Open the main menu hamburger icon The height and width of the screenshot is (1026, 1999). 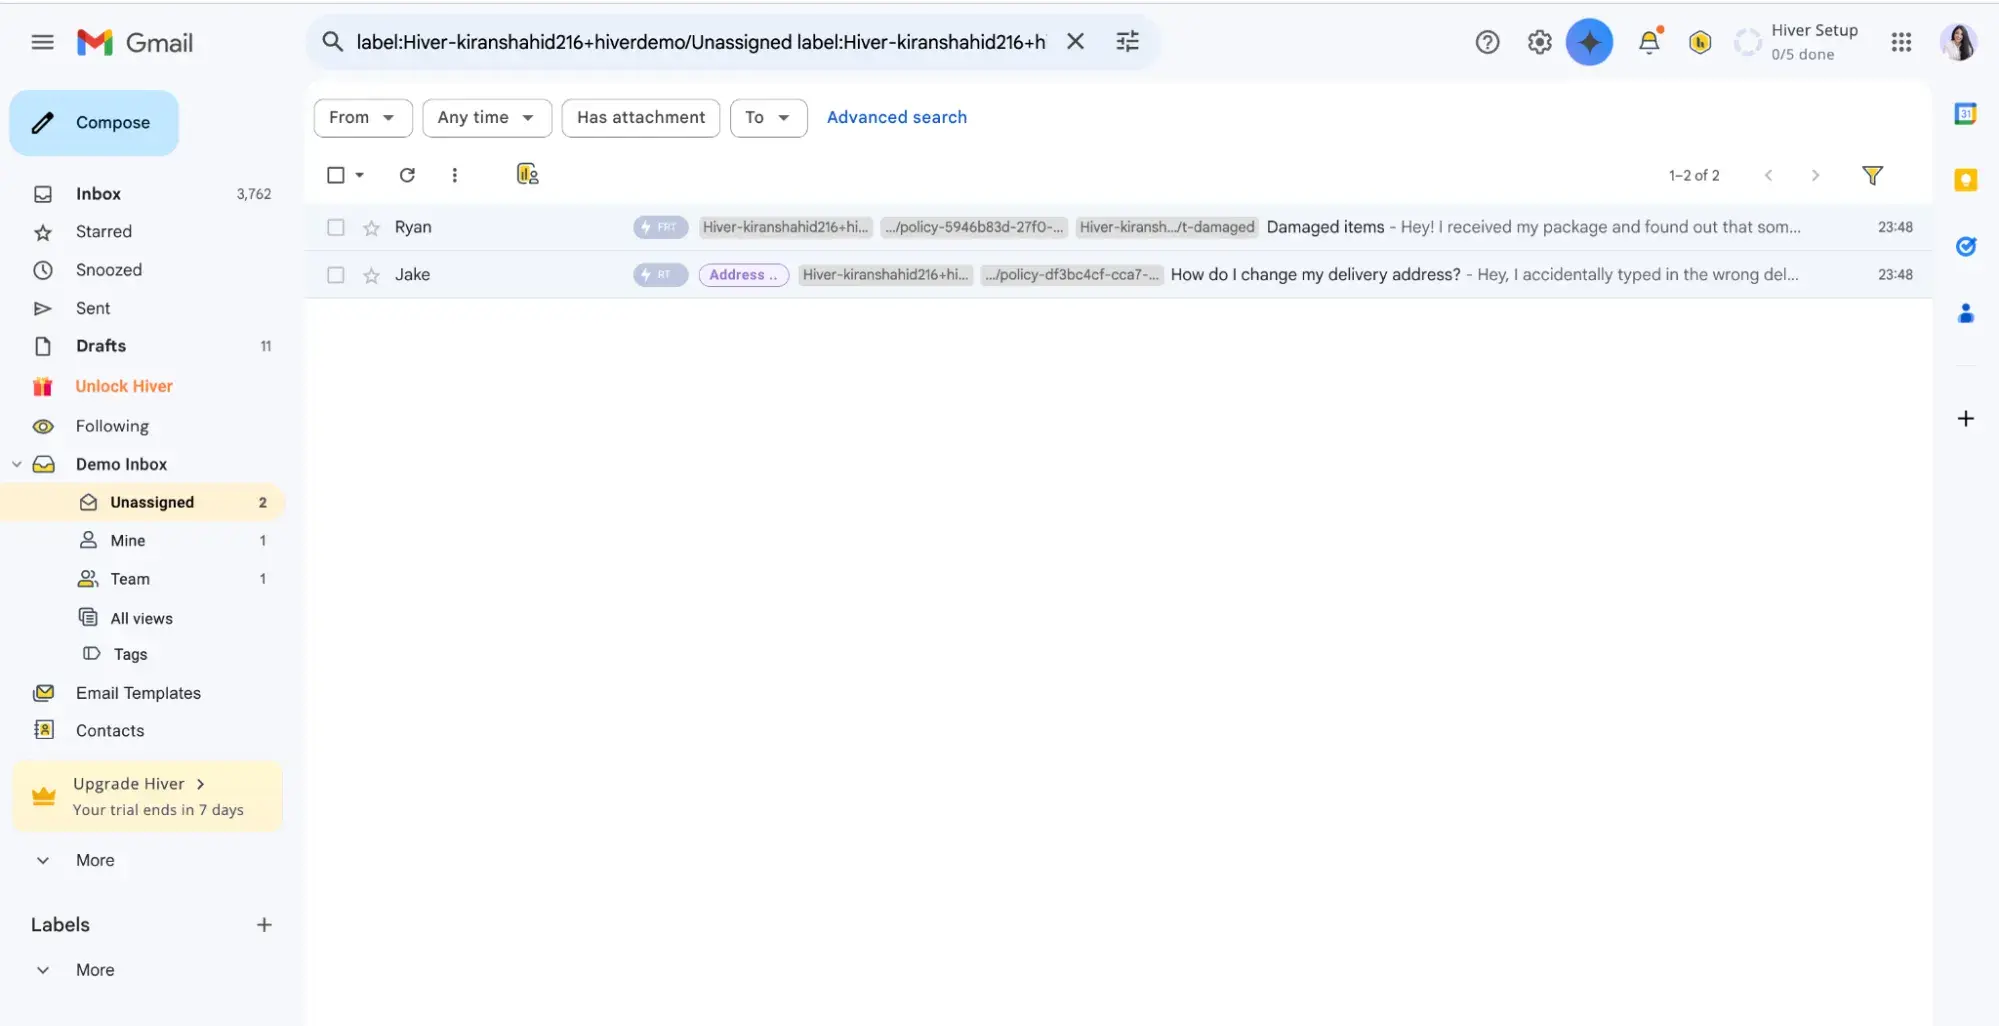tap(42, 42)
